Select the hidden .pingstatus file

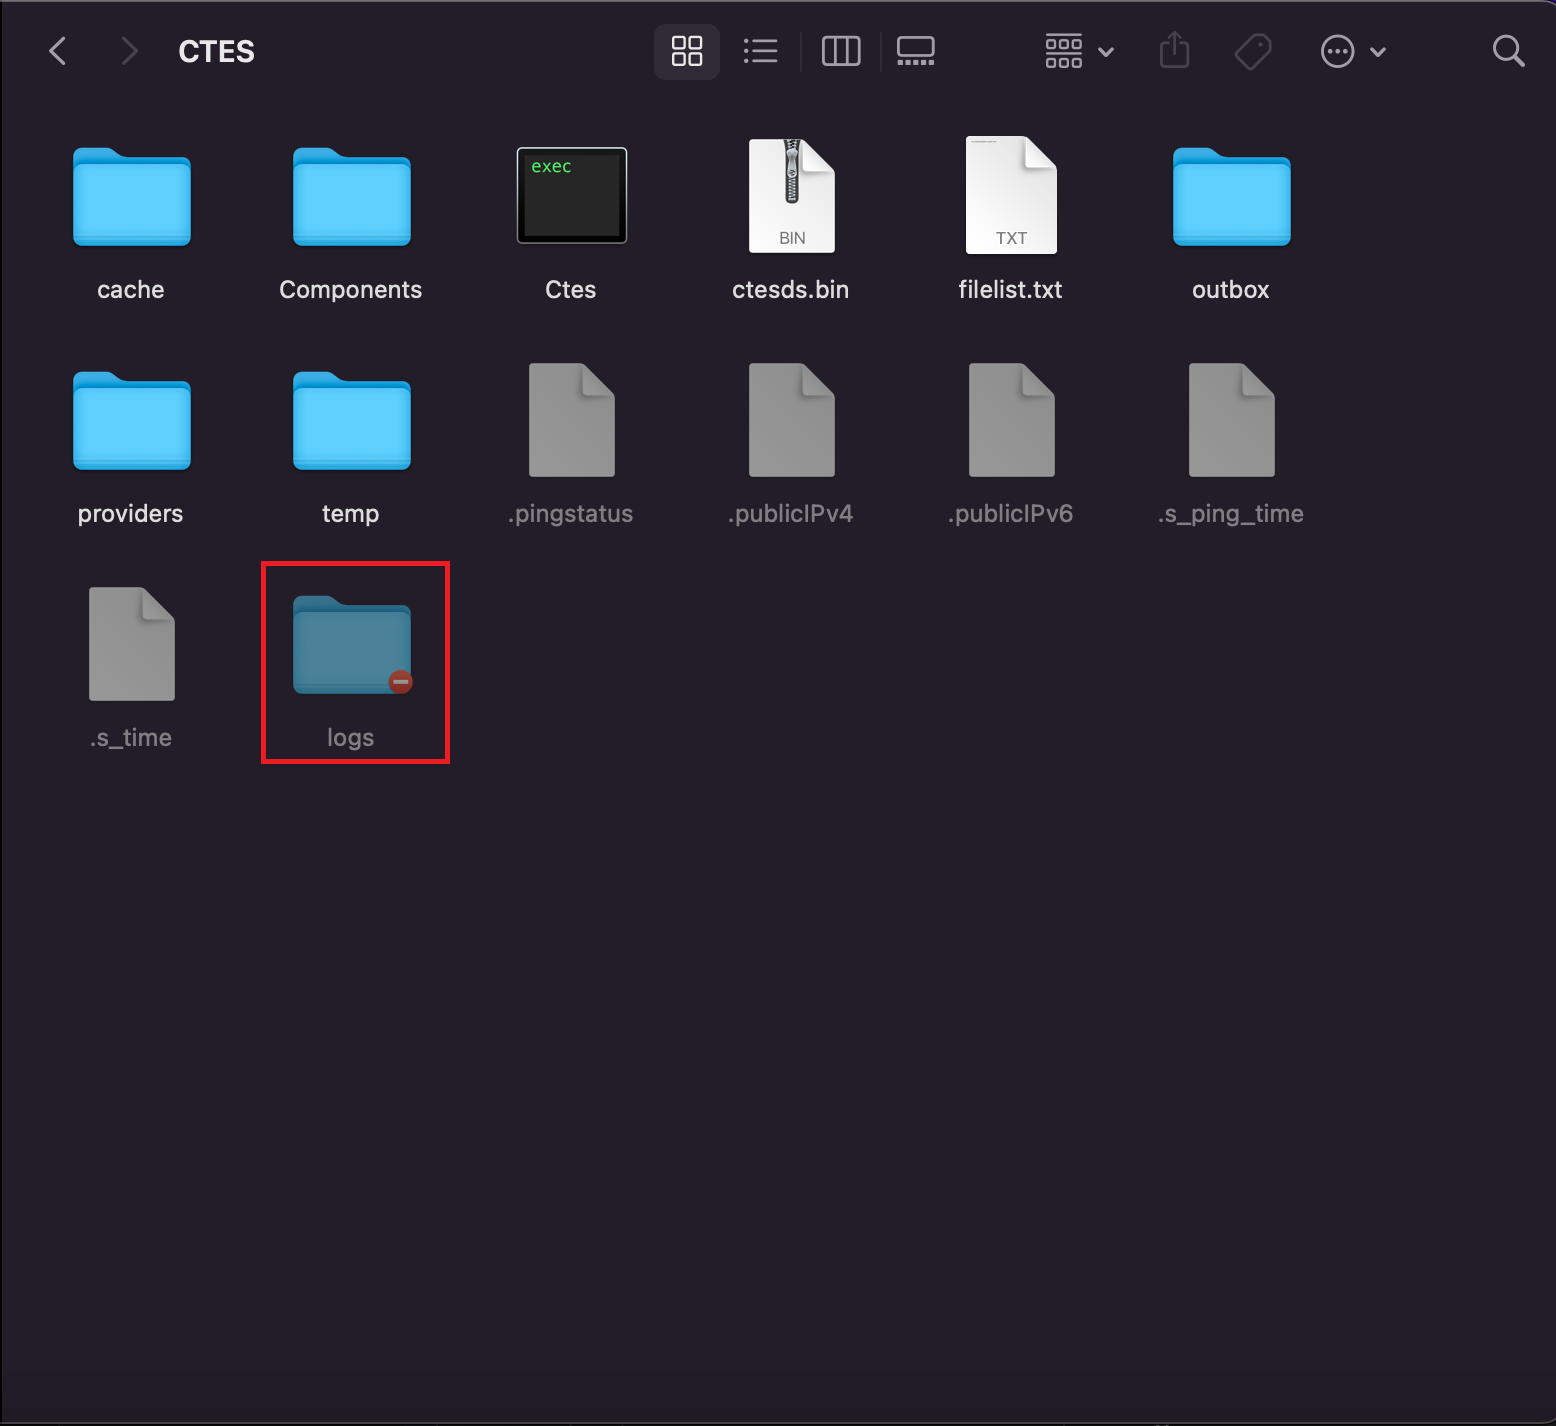click(x=571, y=420)
